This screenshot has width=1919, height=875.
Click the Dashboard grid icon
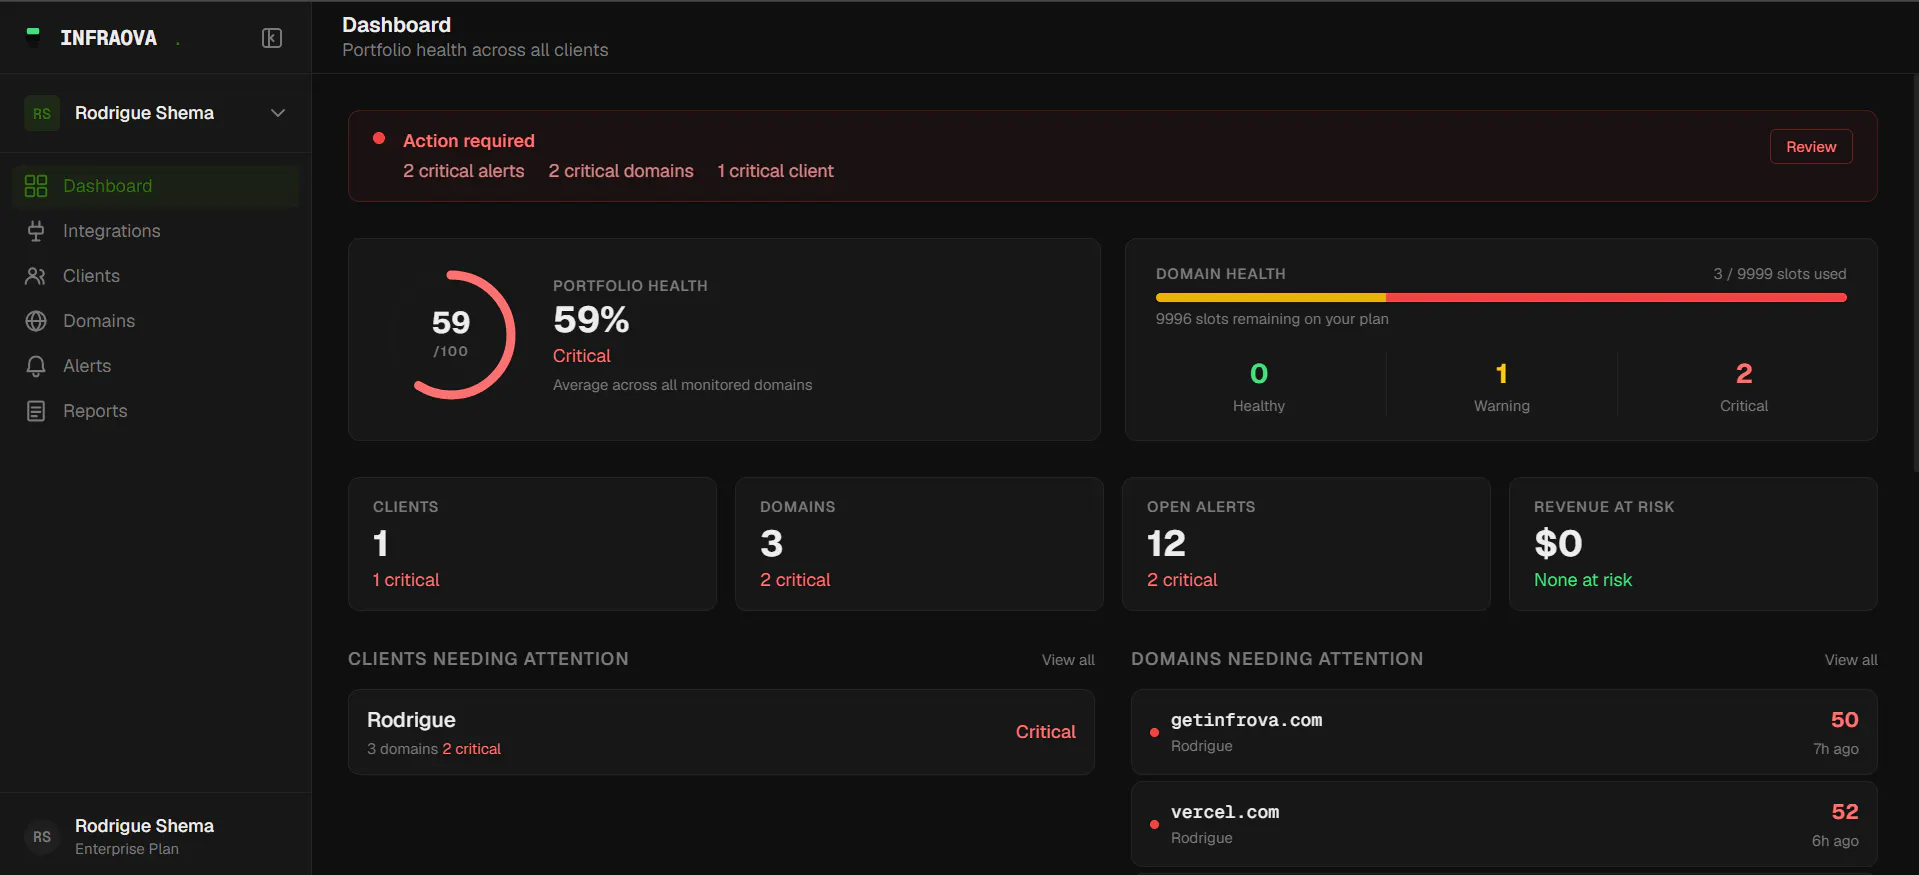36,186
